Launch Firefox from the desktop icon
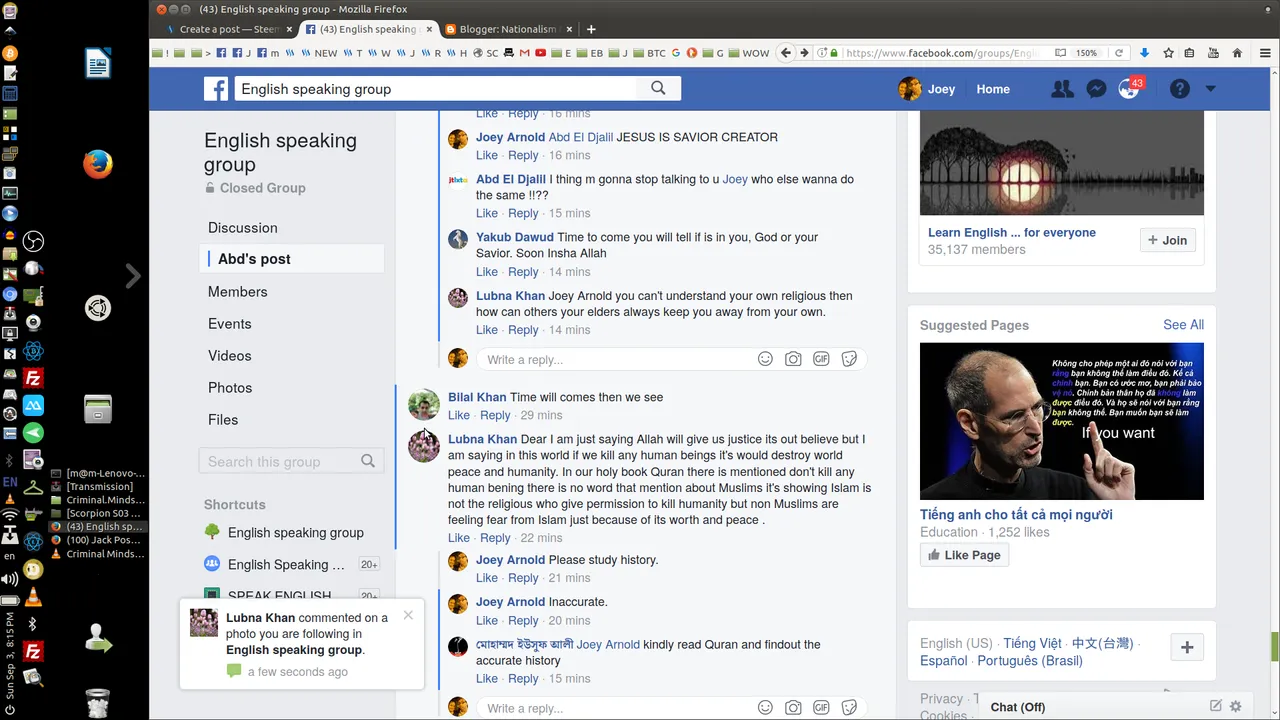1280x720 pixels. coord(97,164)
